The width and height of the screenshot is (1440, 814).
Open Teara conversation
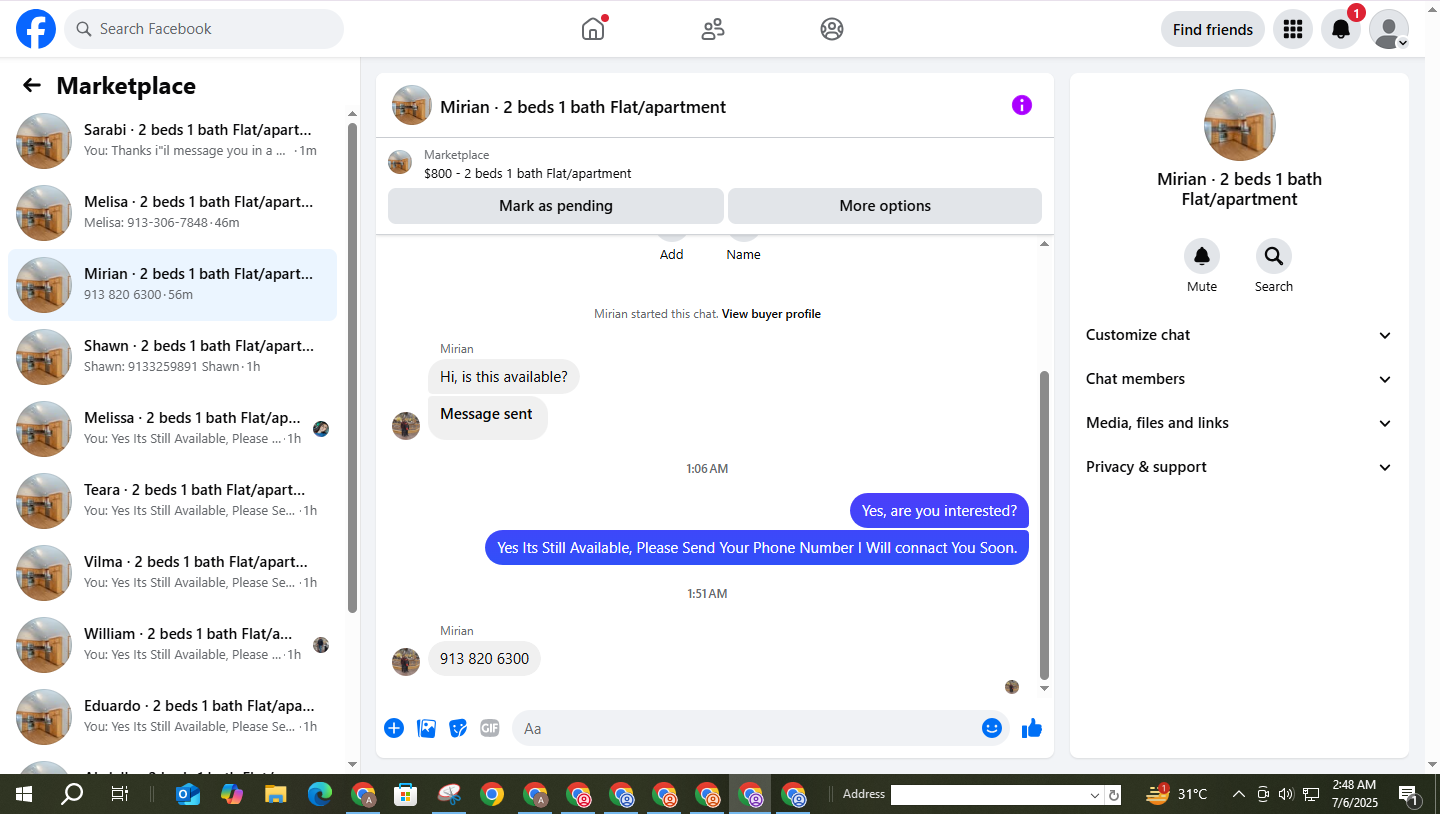(x=173, y=501)
